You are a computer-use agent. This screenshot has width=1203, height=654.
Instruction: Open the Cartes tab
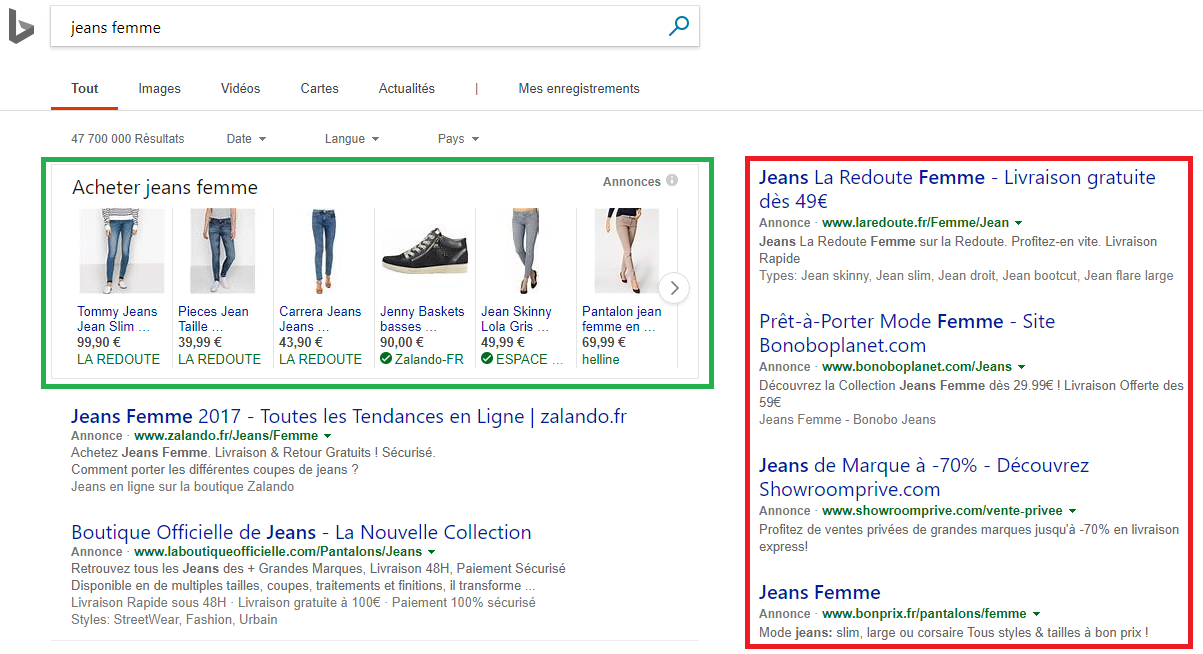(319, 89)
